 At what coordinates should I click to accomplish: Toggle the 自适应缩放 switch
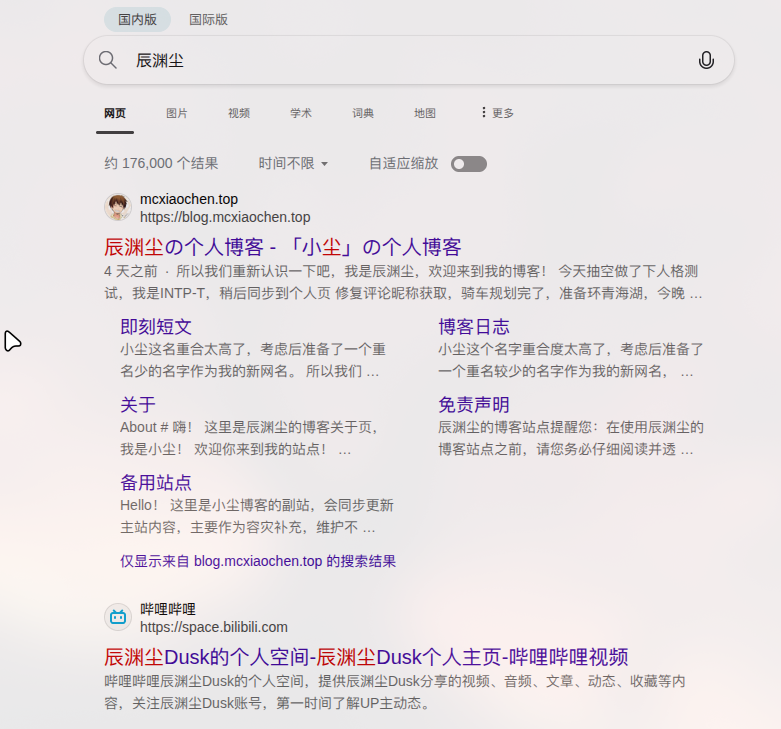(469, 164)
